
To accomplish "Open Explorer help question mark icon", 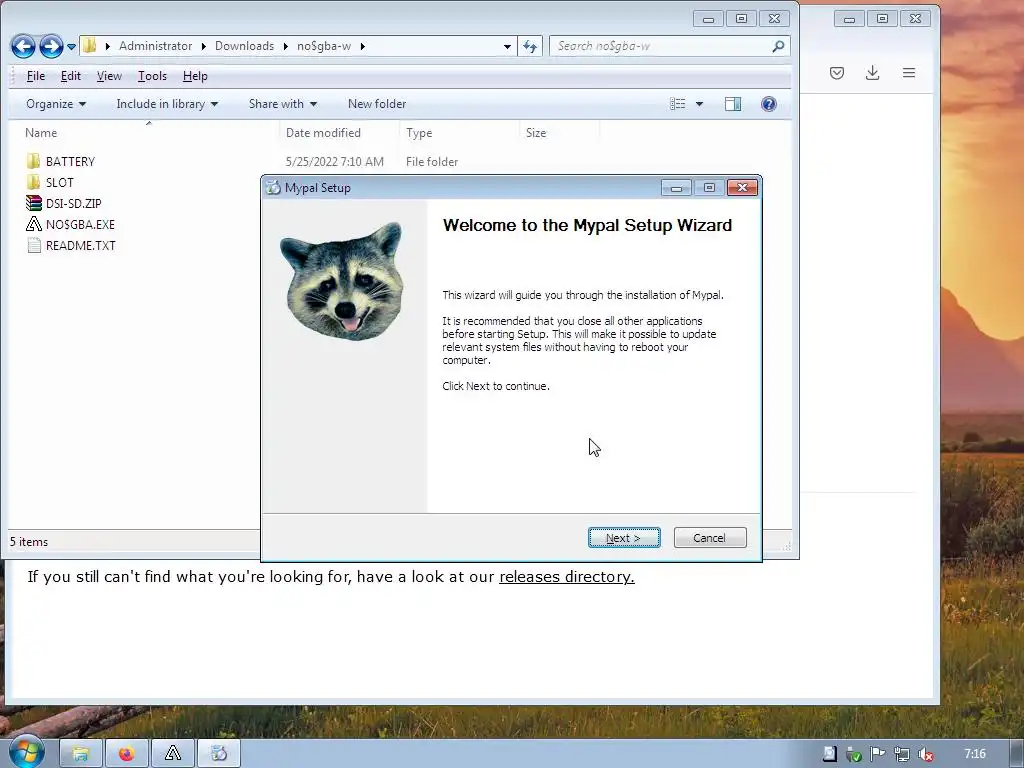I will [769, 104].
